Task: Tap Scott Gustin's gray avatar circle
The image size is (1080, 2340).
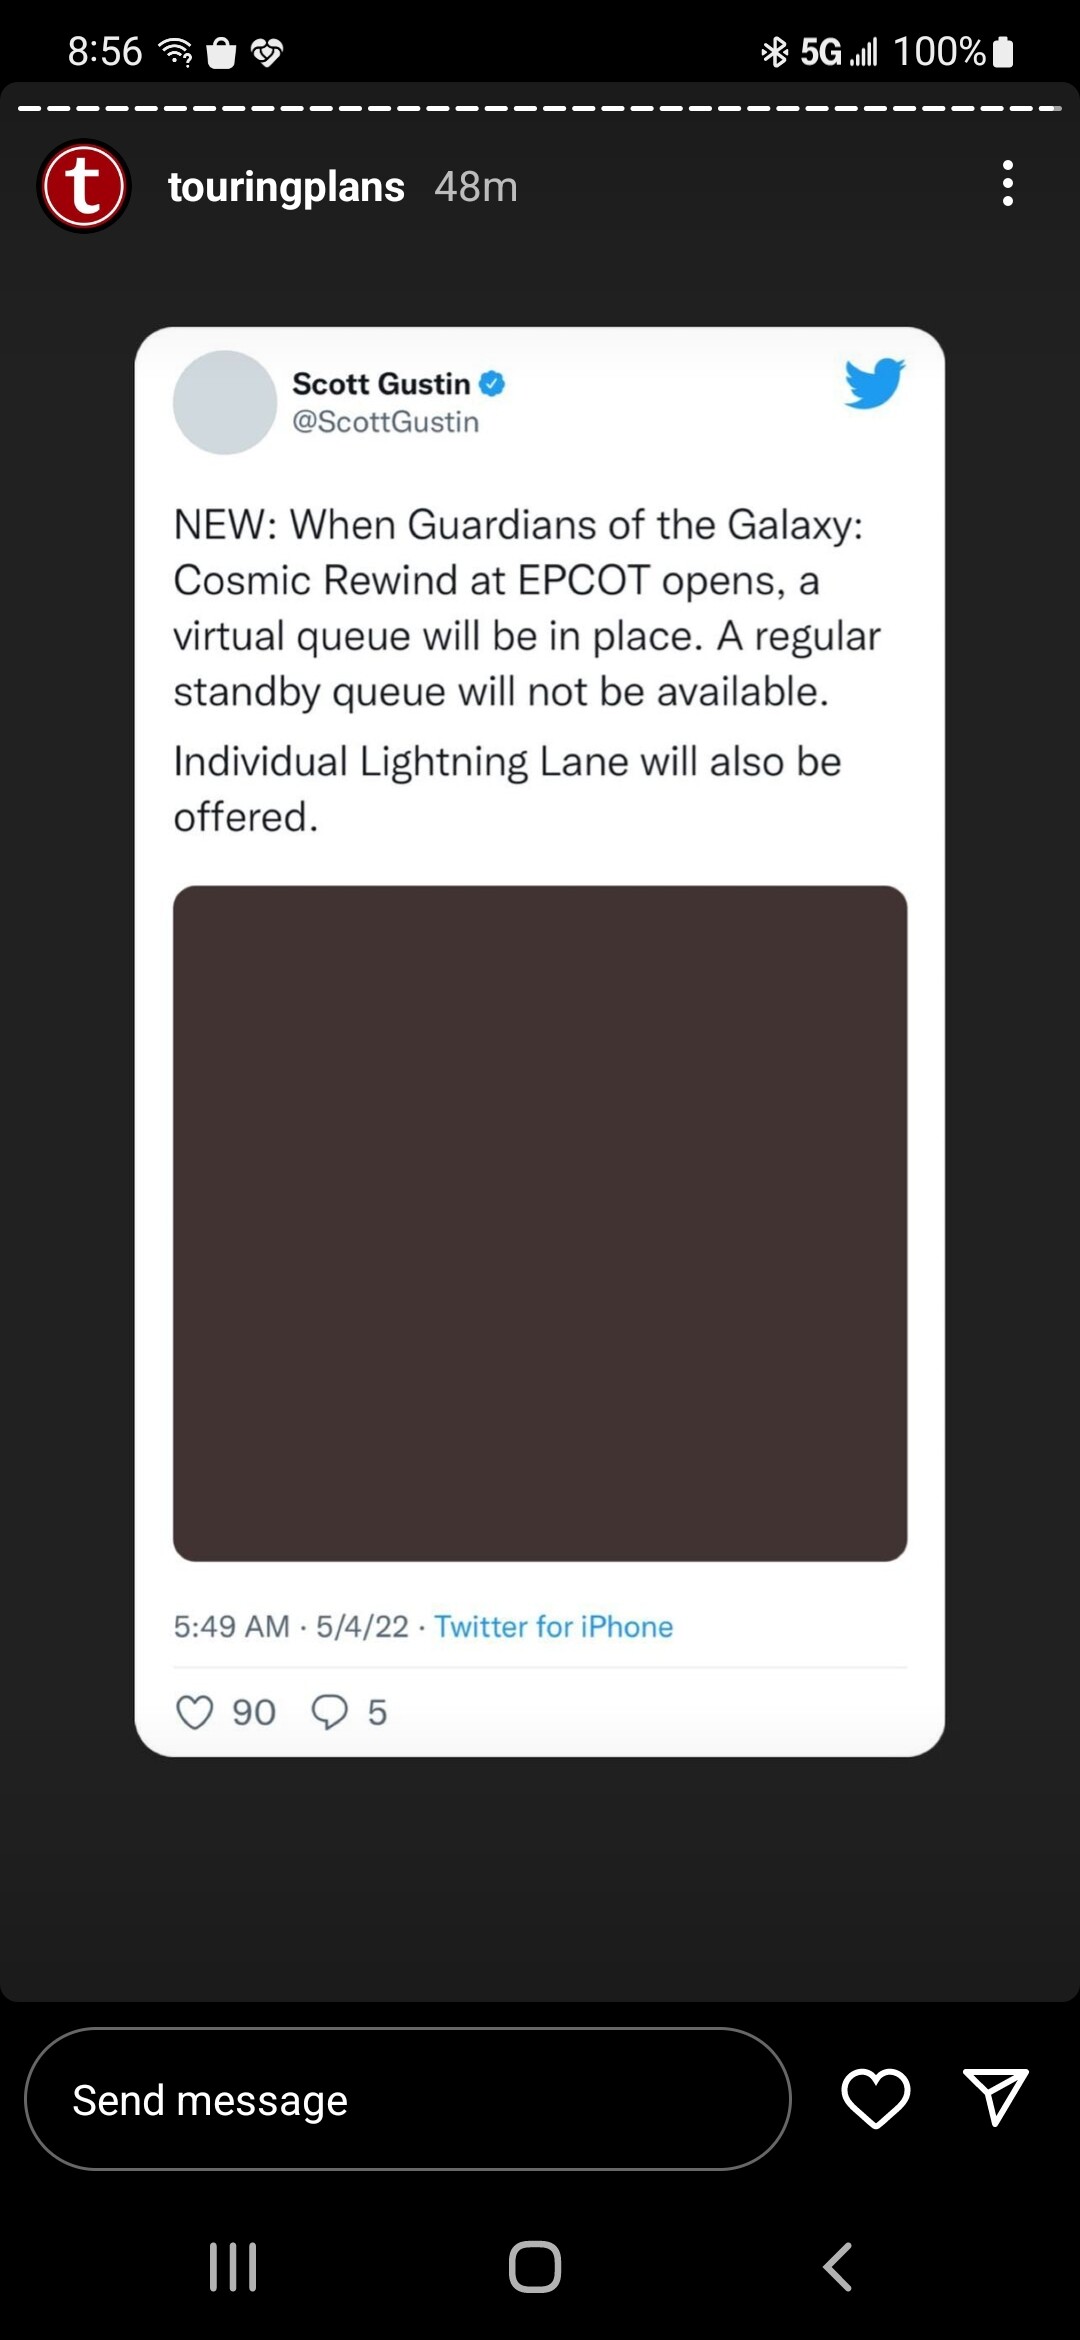Action: click(x=225, y=402)
